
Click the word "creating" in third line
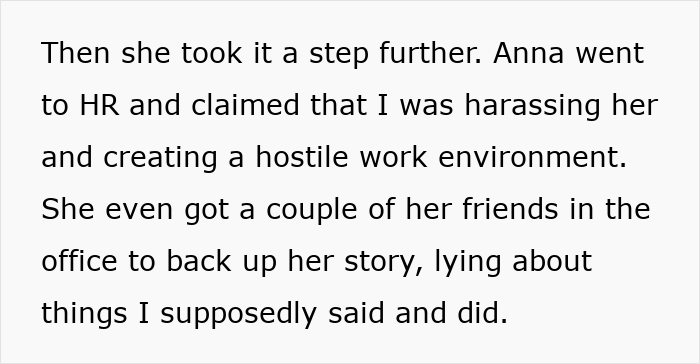[x=161, y=159]
